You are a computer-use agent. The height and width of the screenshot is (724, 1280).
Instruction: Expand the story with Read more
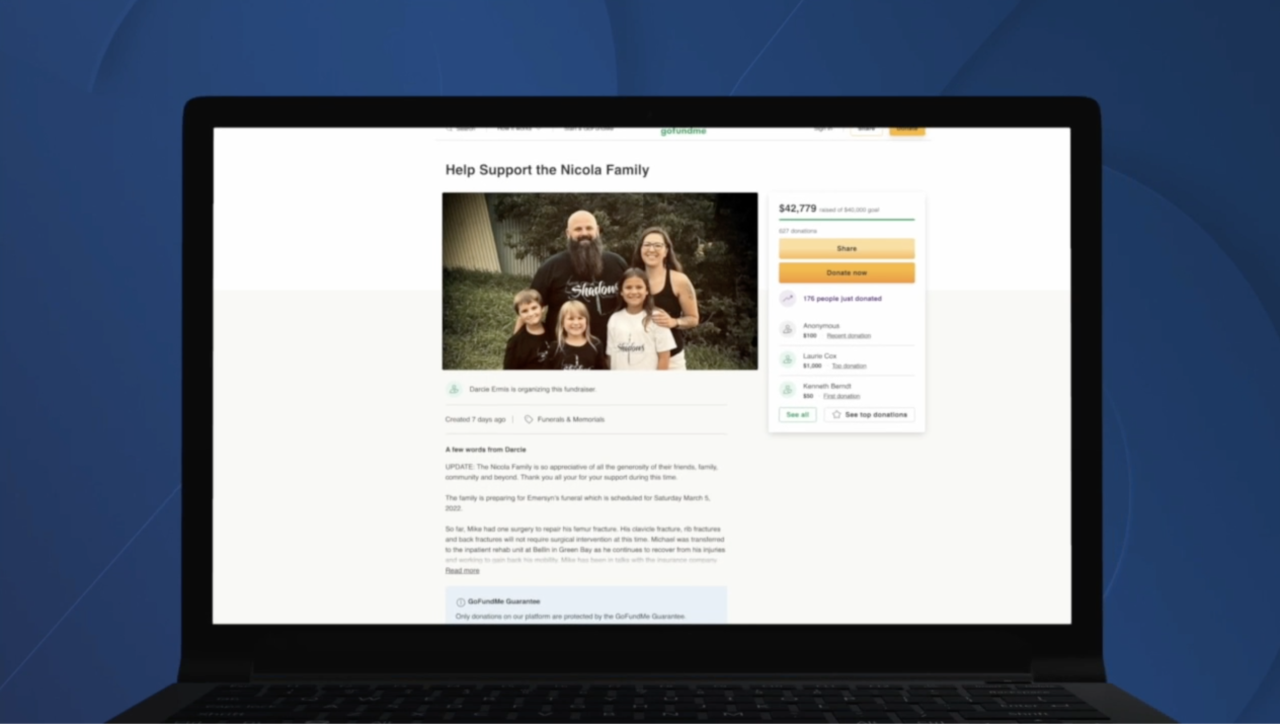click(x=462, y=571)
